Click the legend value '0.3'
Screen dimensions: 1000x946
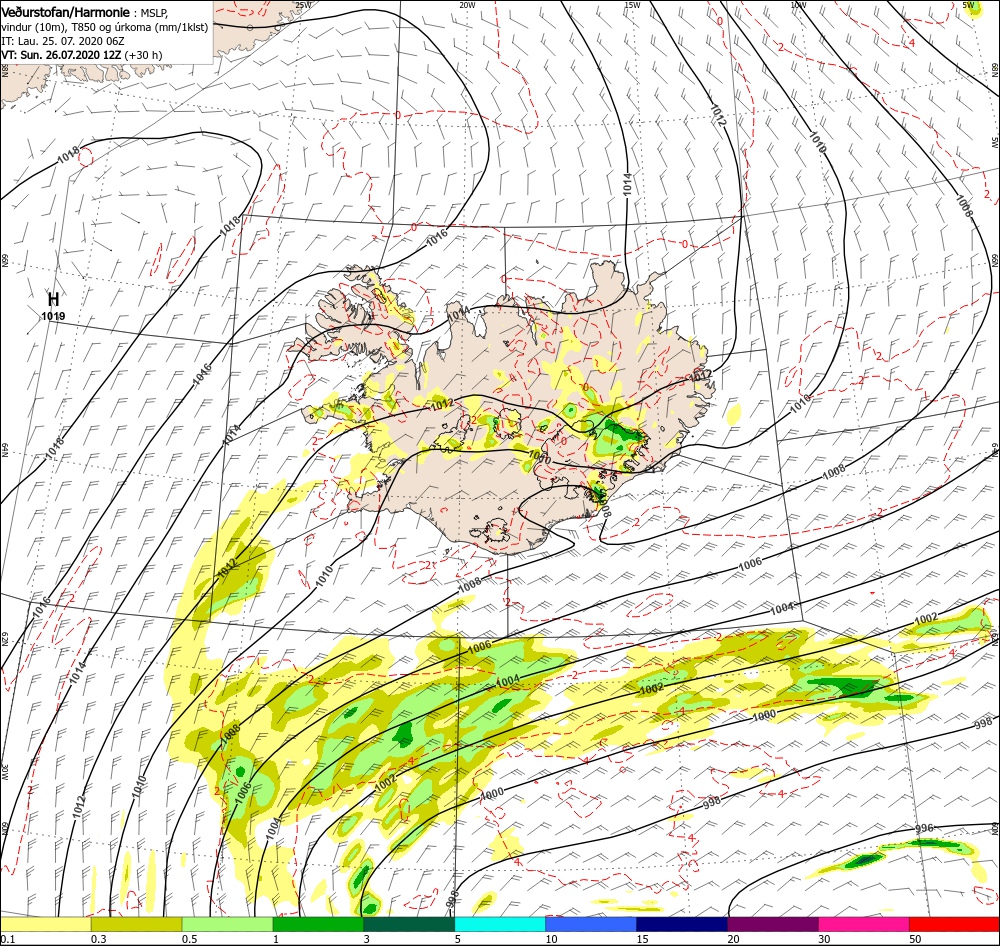point(99,939)
